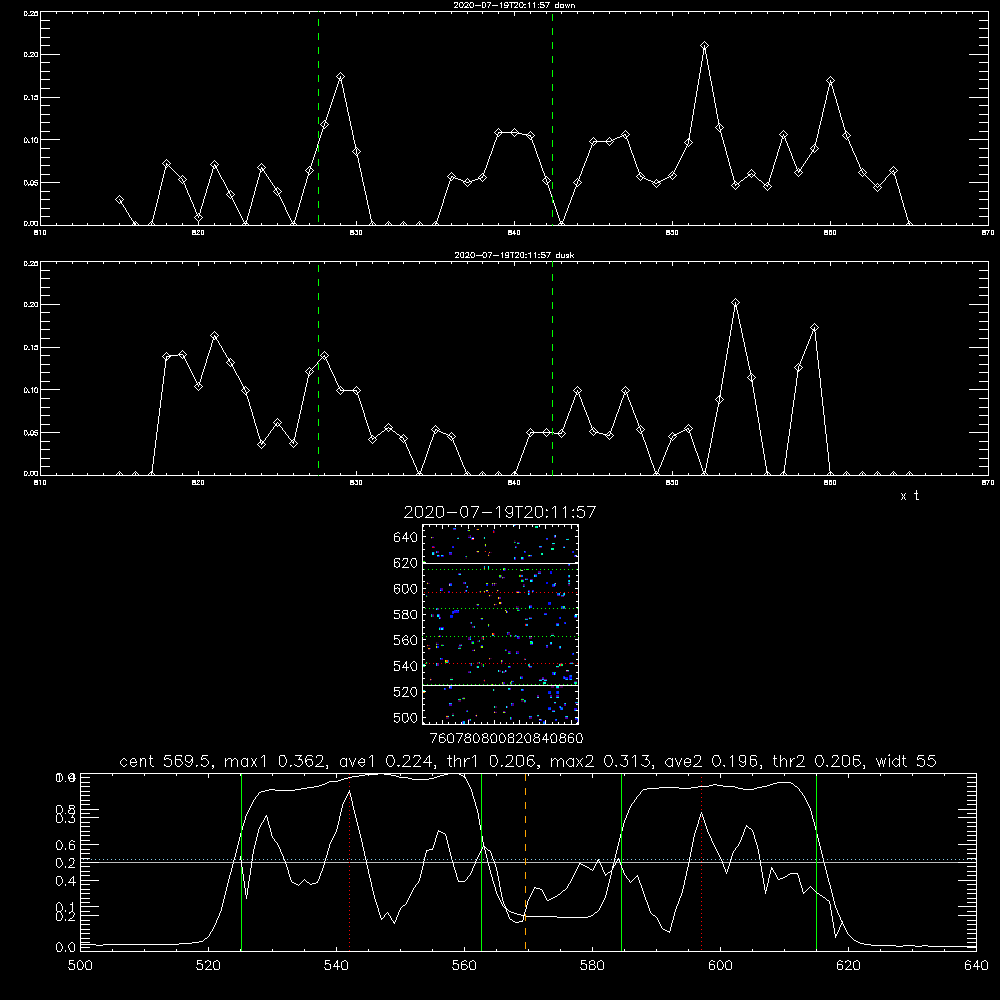The image size is (1000, 1000).
Task: Click the red dotted line near 542 in bottom plot
Action: (x=349, y=862)
